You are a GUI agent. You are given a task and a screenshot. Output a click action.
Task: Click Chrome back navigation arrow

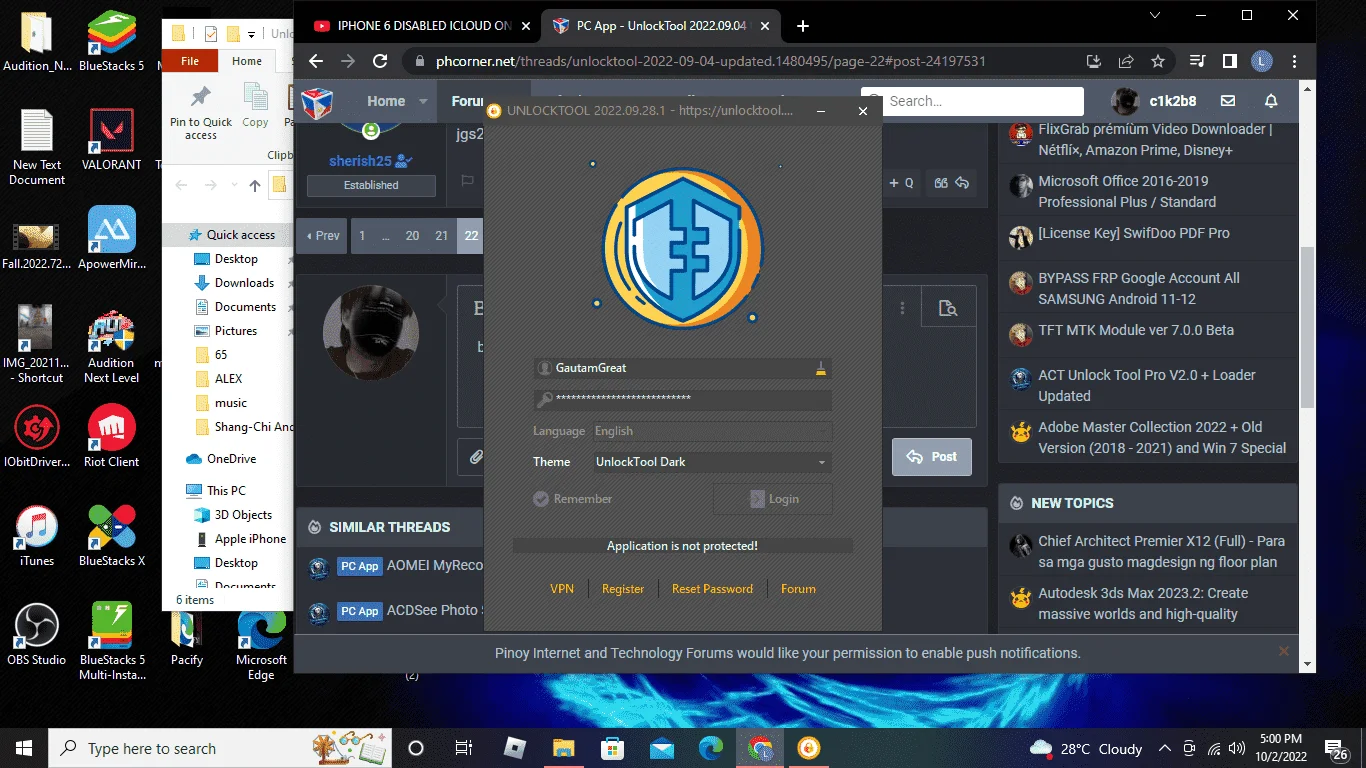coord(316,61)
